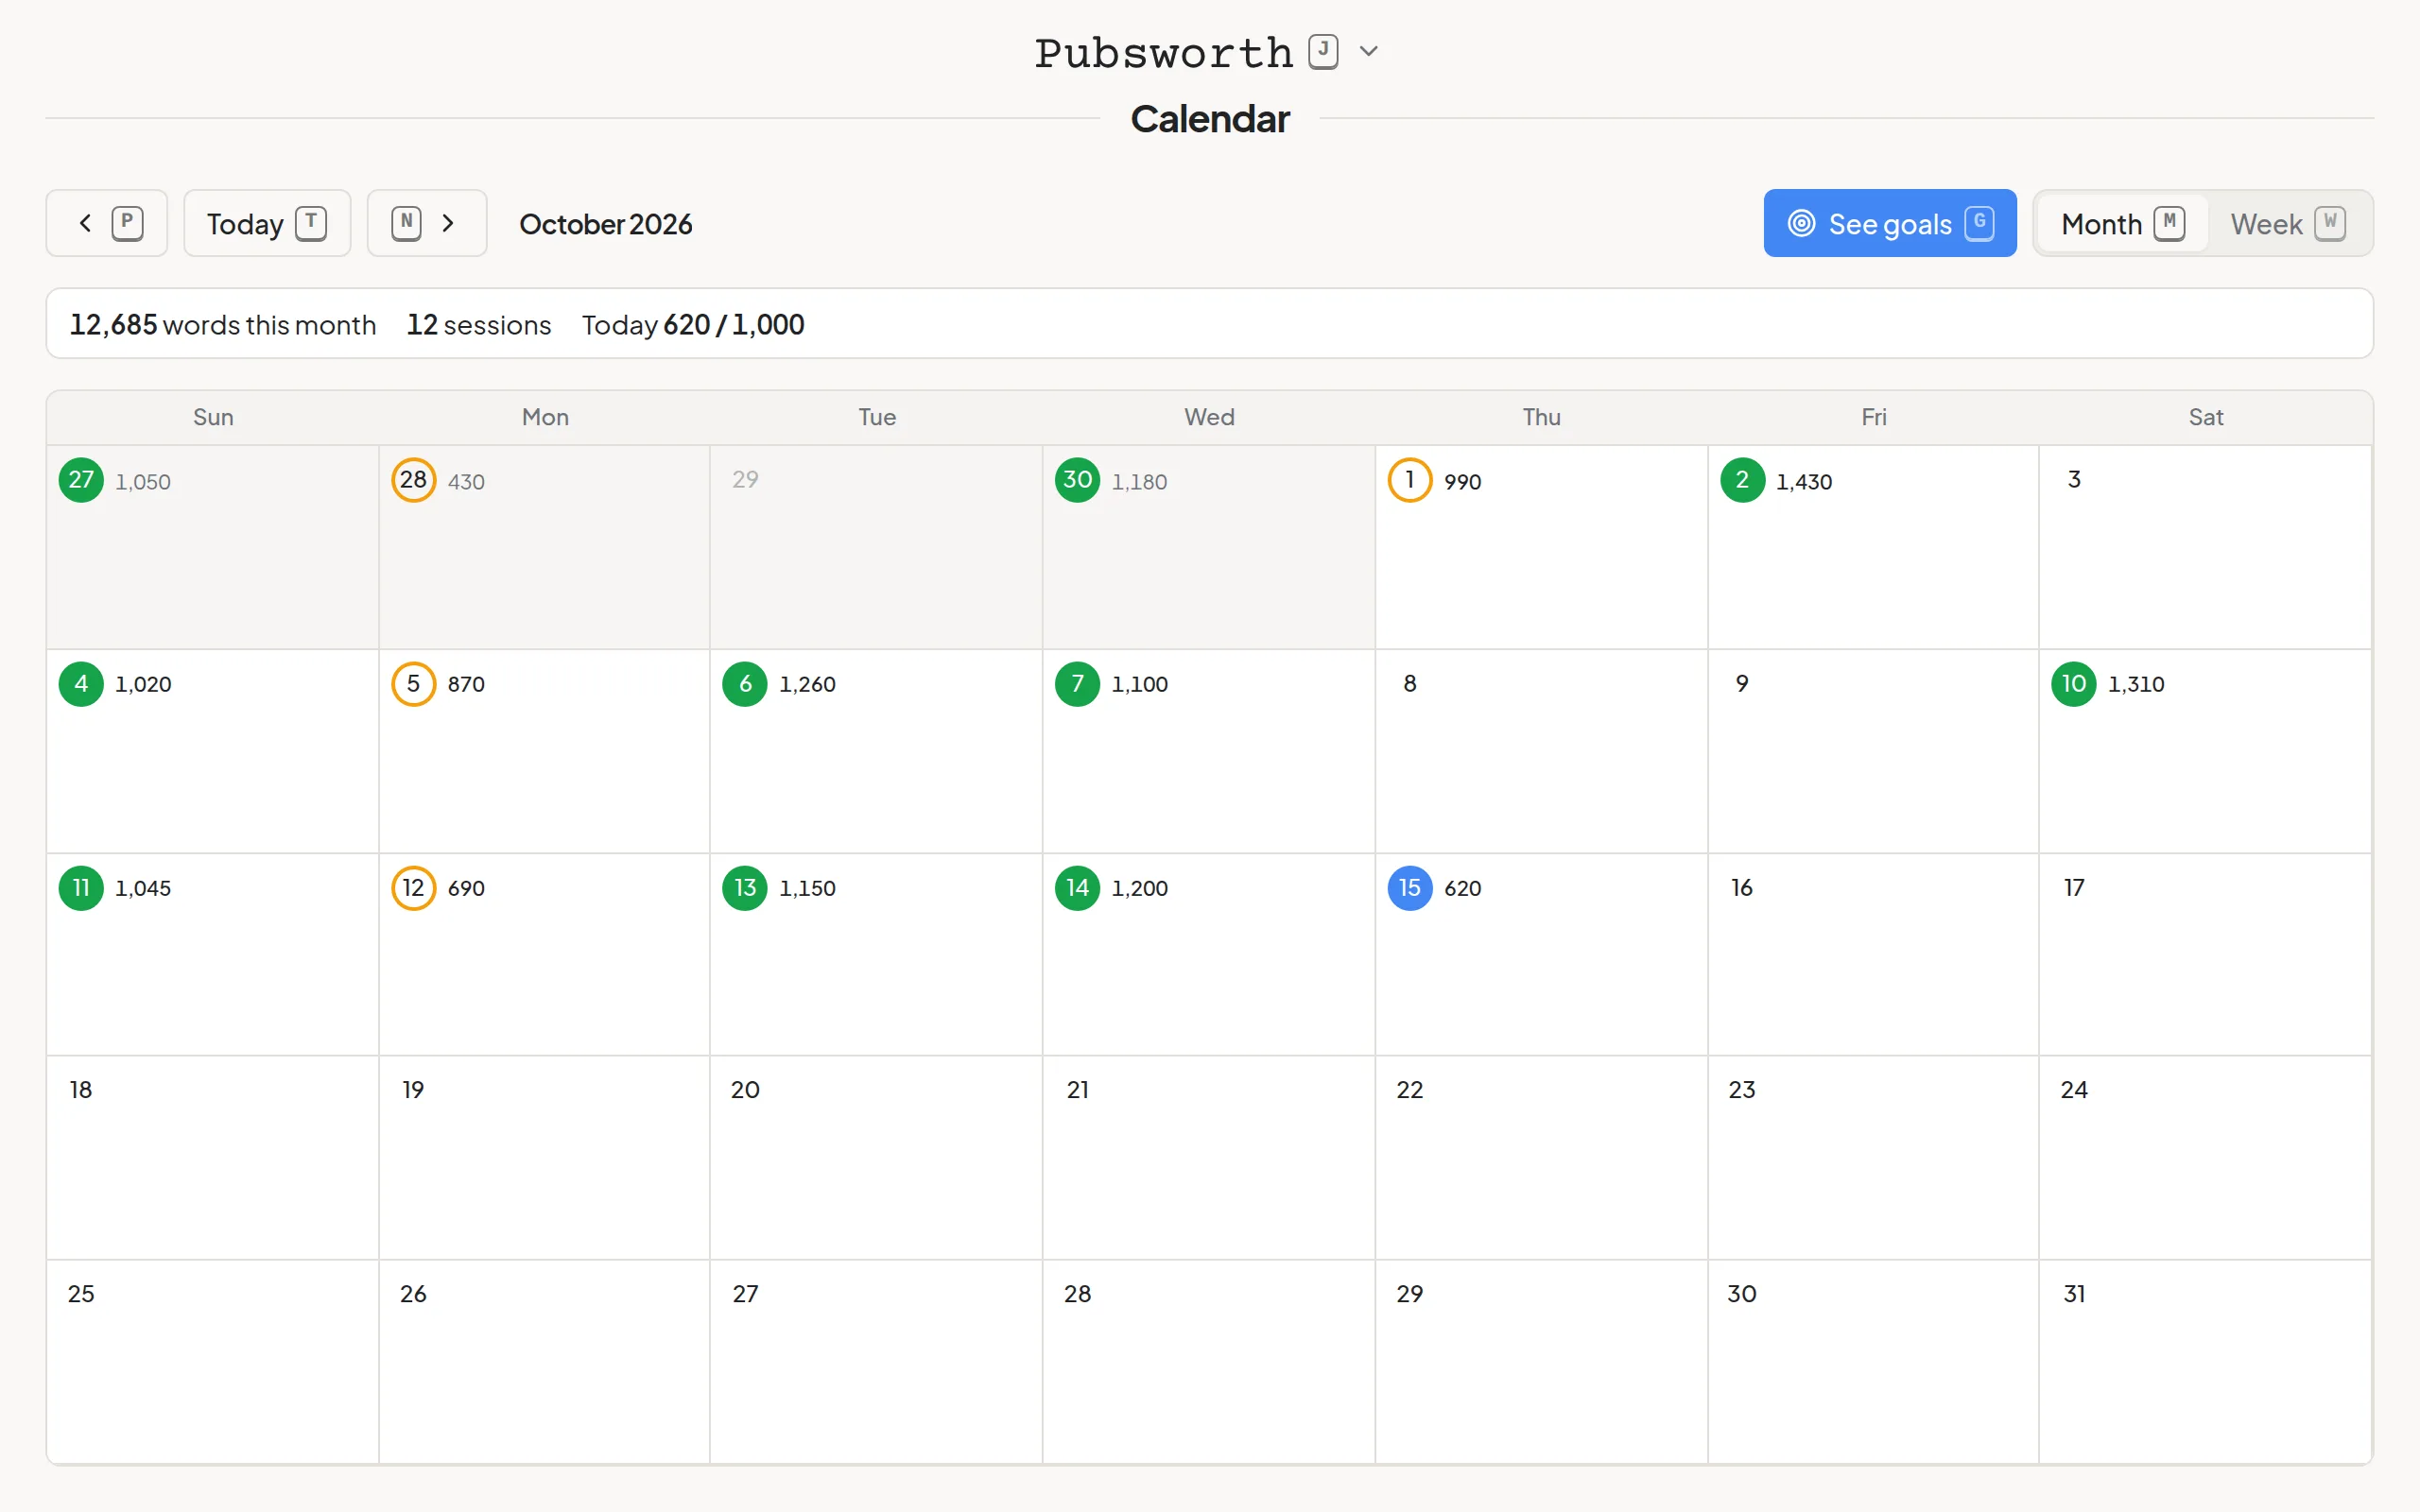
Task: Select green day circle for October 2
Action: (1742, 480)
